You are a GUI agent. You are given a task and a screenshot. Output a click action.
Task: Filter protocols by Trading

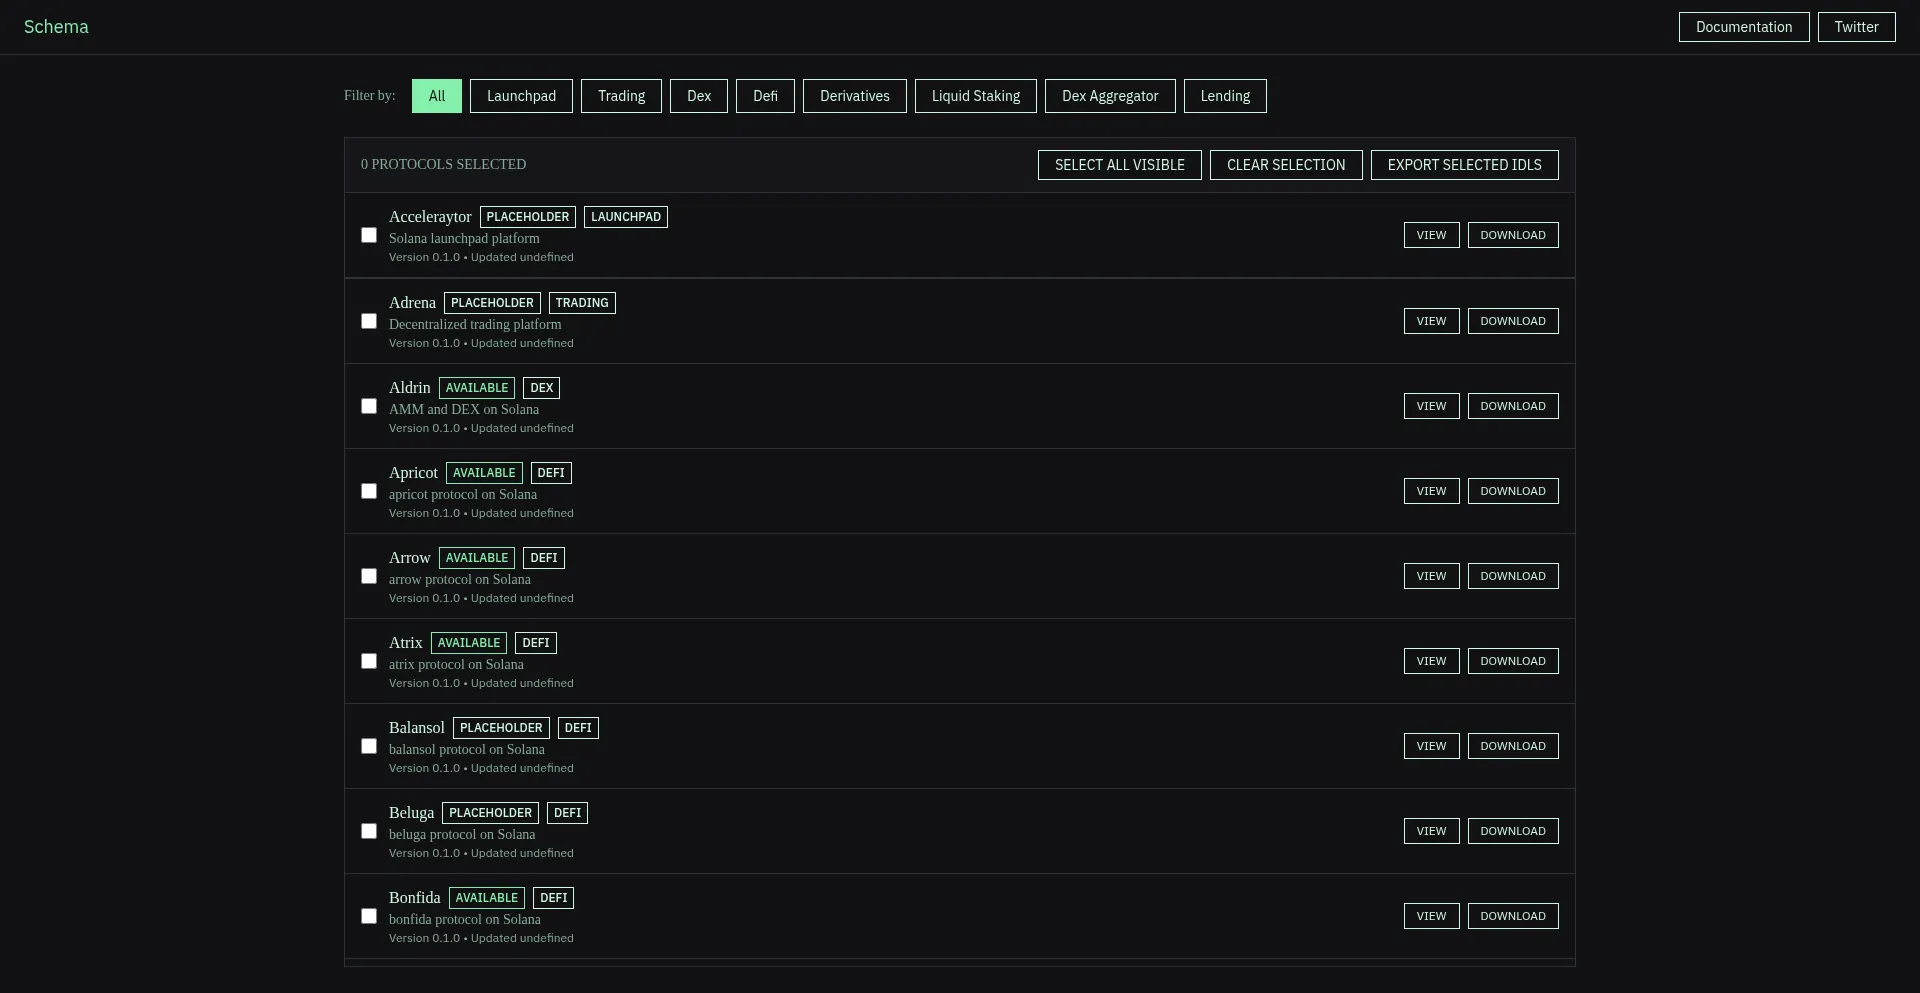coord(621,95)
